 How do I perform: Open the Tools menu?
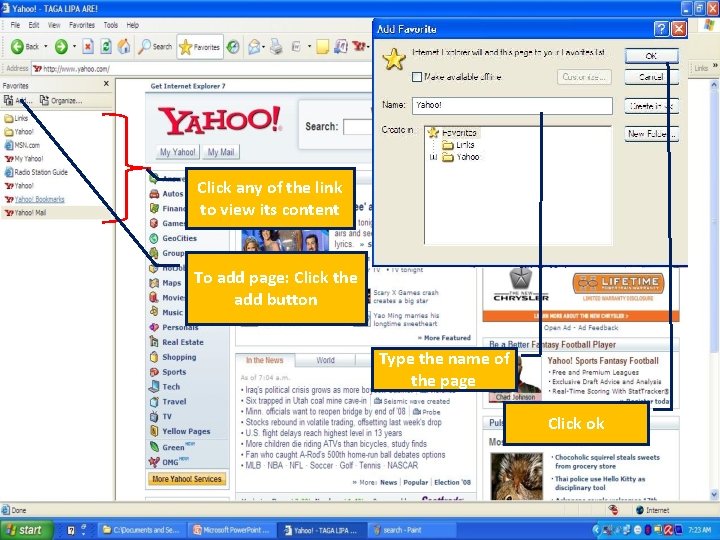point(111,25)
